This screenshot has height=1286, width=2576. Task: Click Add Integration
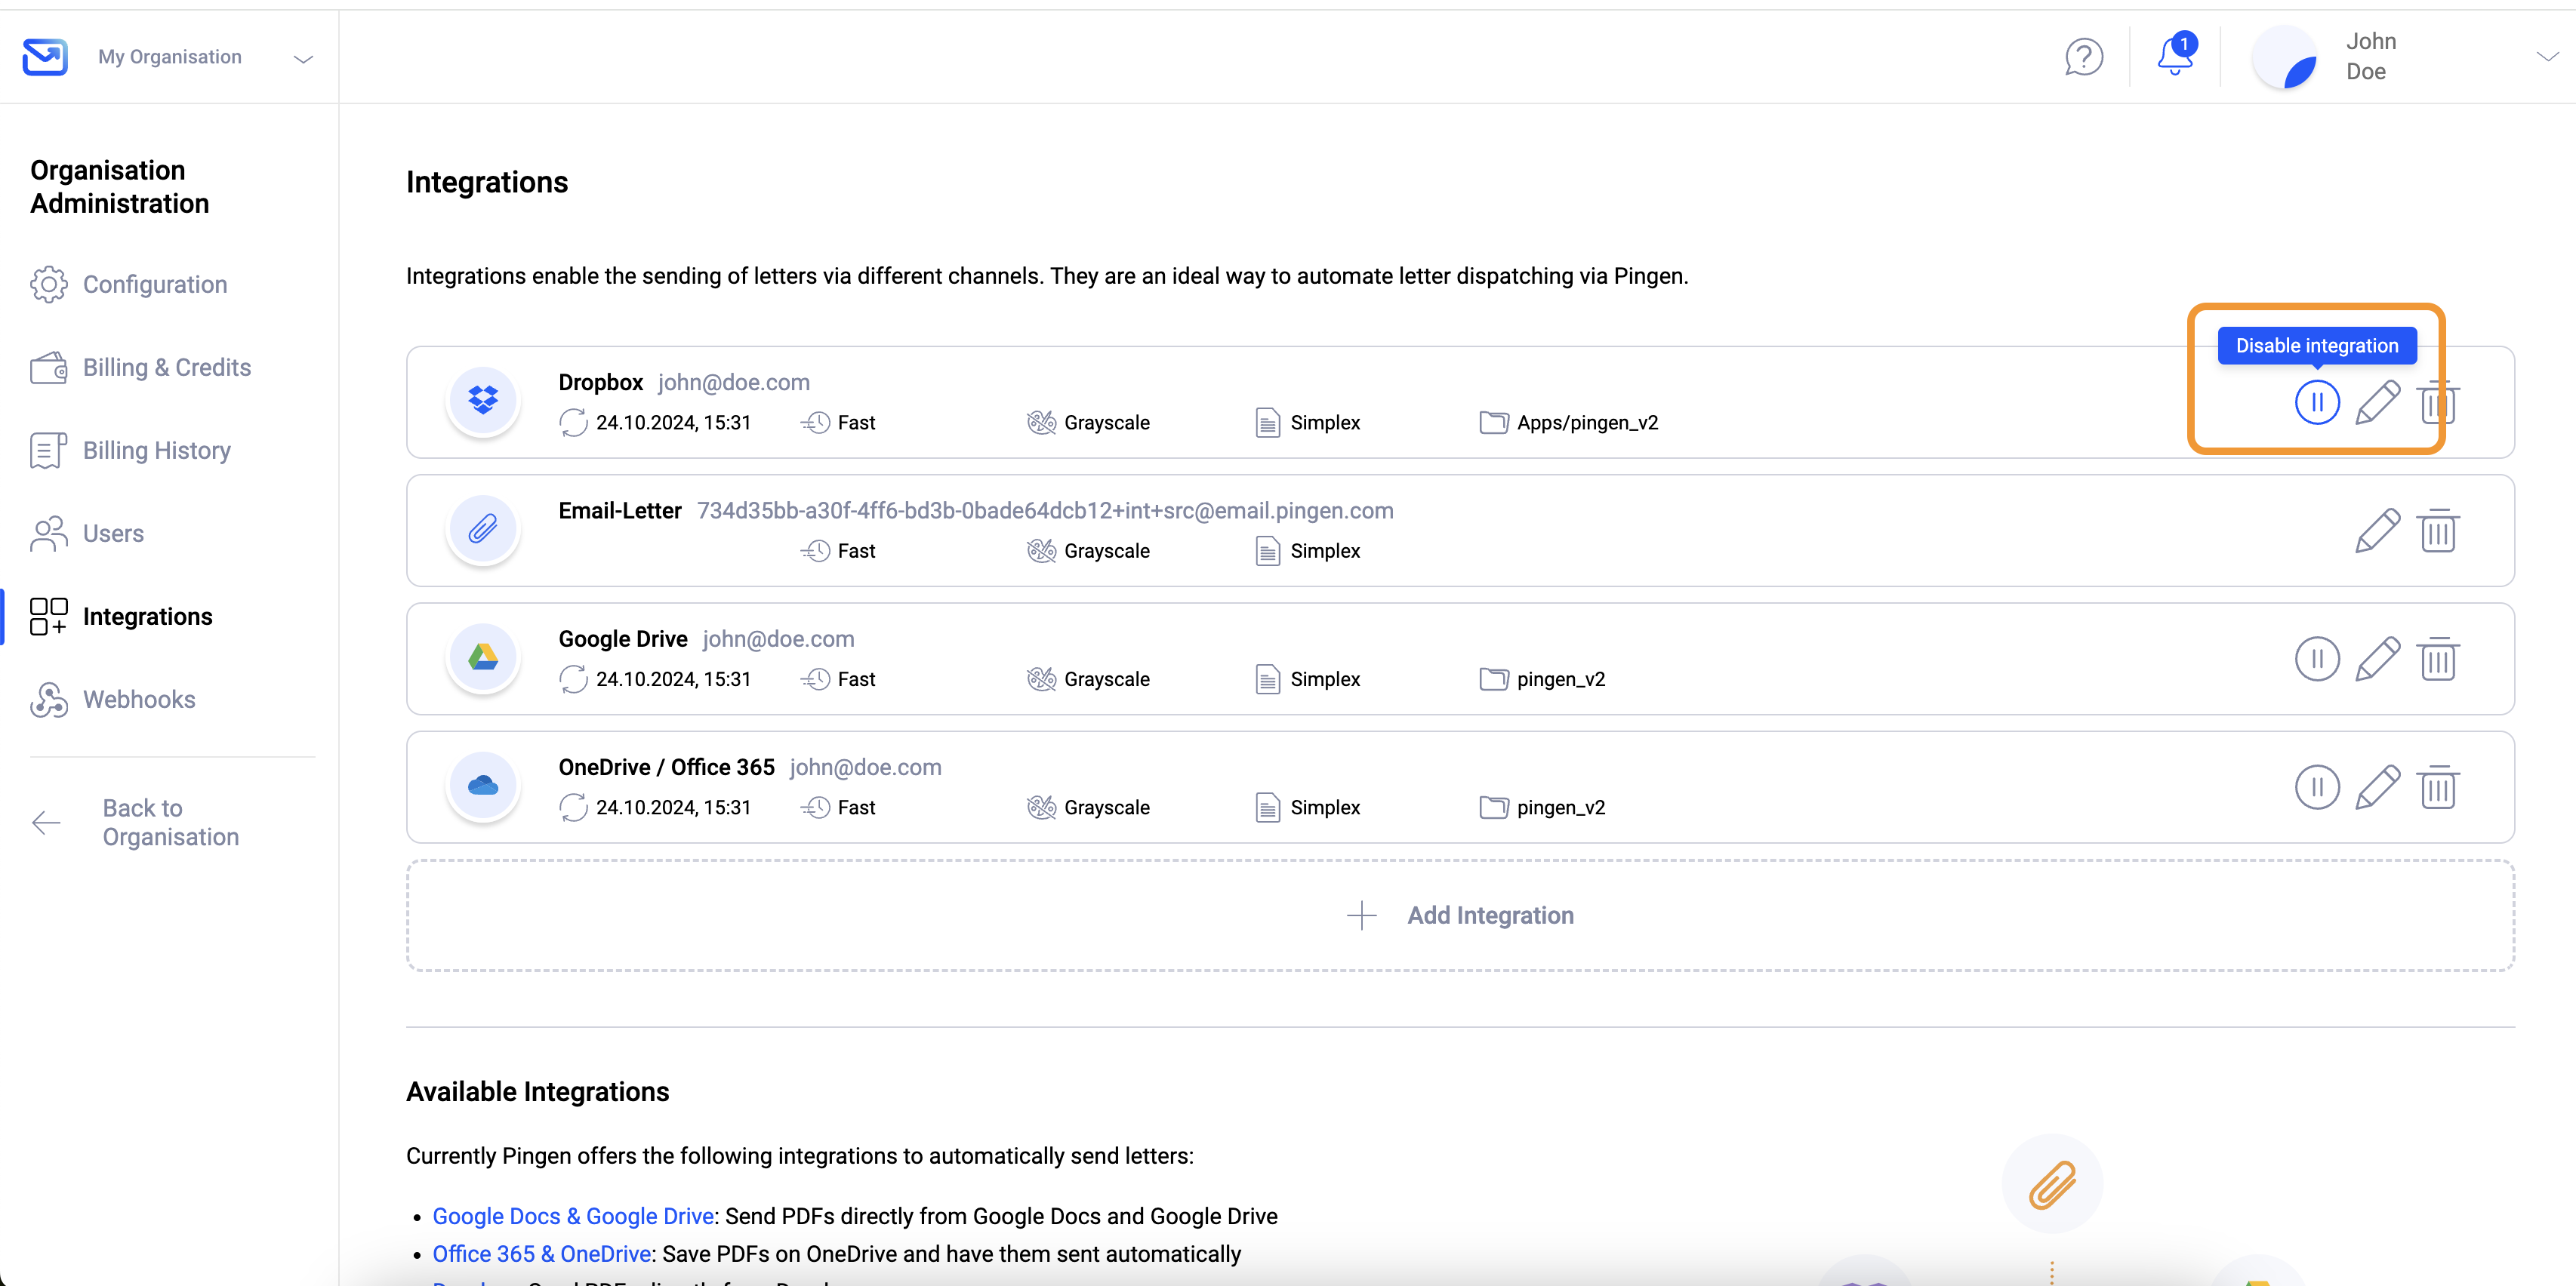point(1460,915)
